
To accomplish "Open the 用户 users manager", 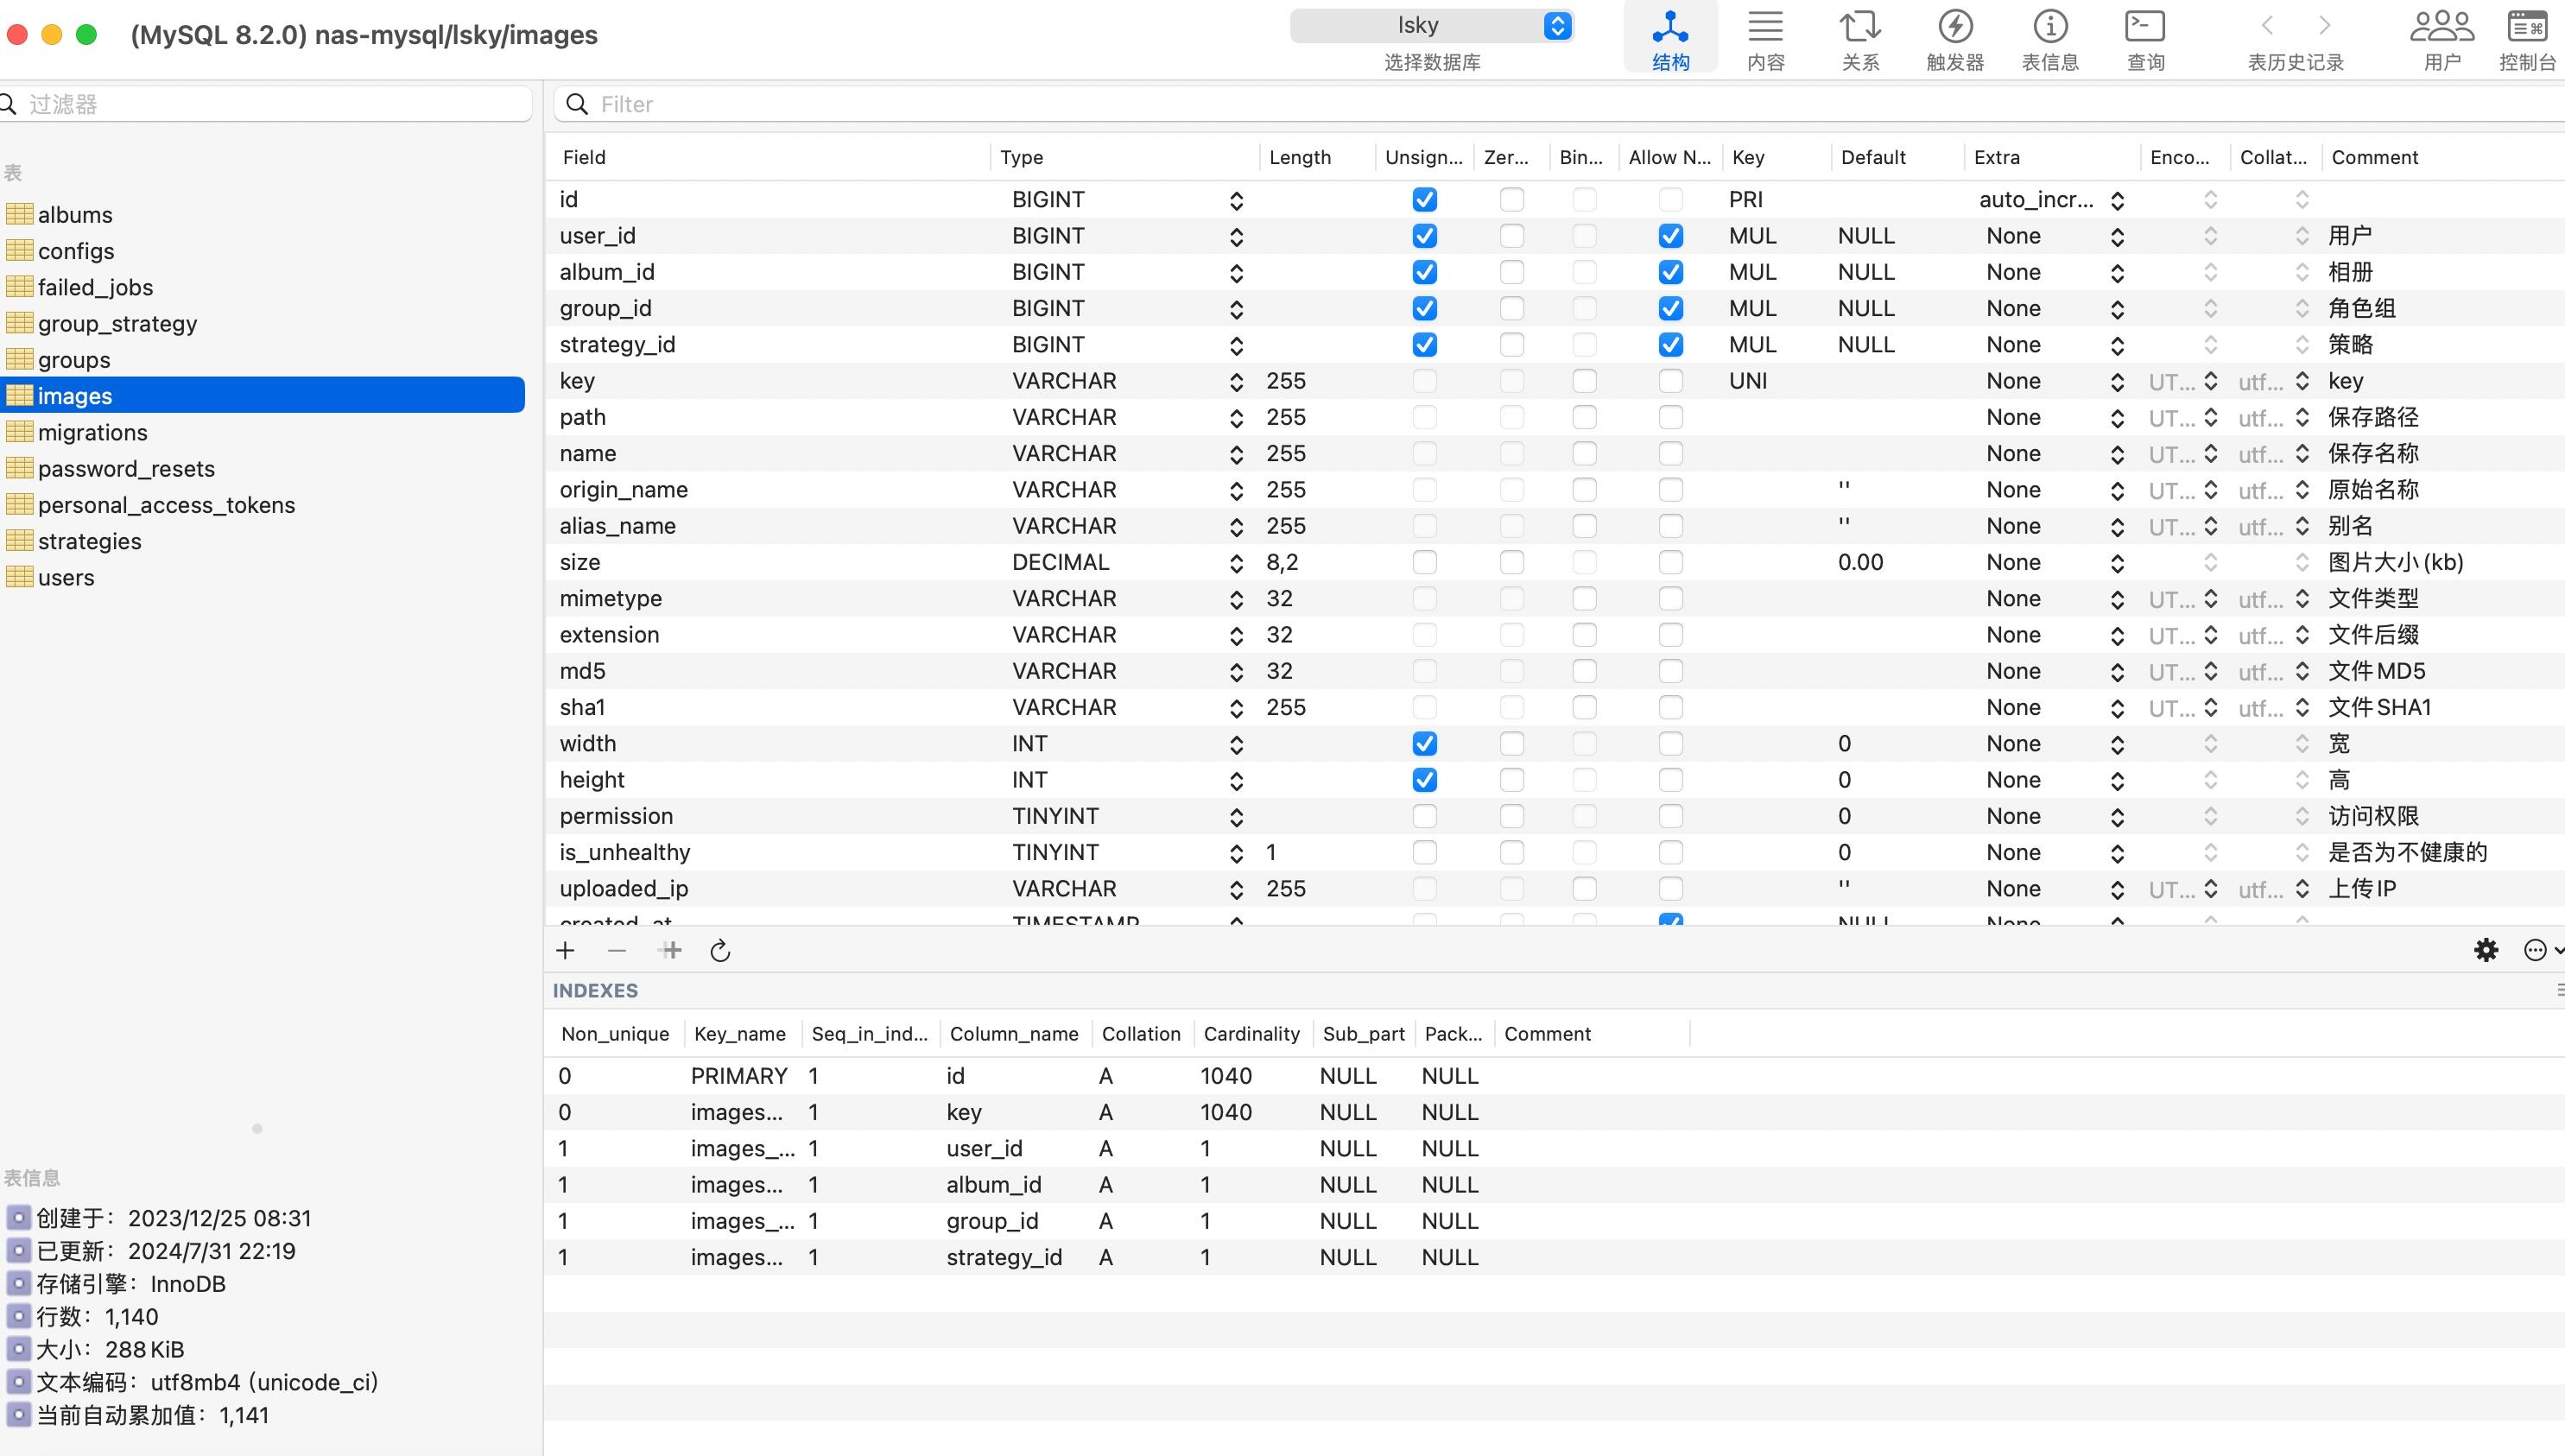I will point(2442,40).
